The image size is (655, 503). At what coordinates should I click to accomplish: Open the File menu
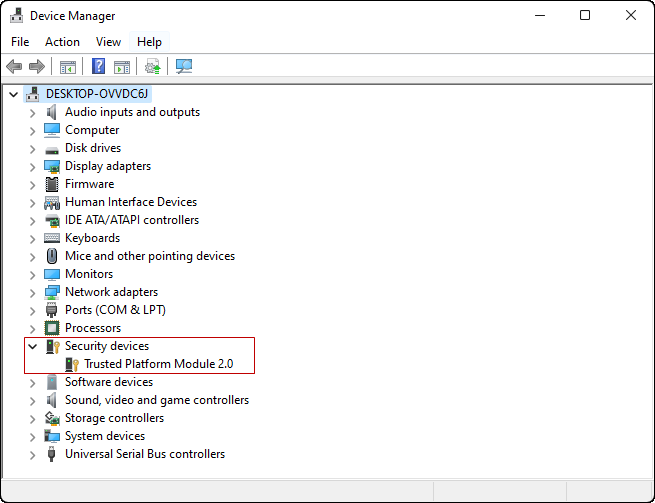pyautogui.click(x=20, y=42)
